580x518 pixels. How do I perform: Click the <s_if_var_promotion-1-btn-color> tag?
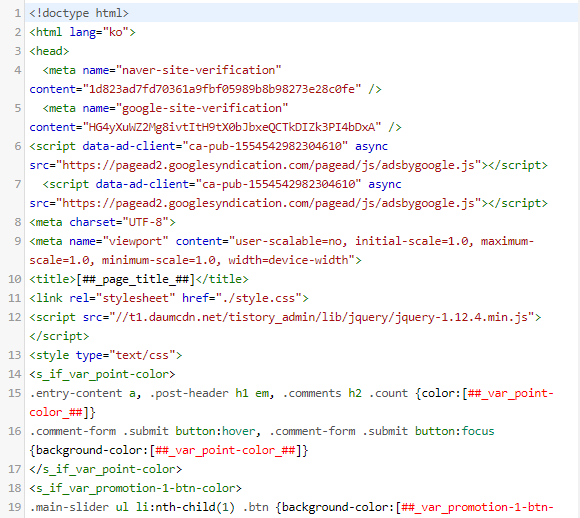[135, 488]
